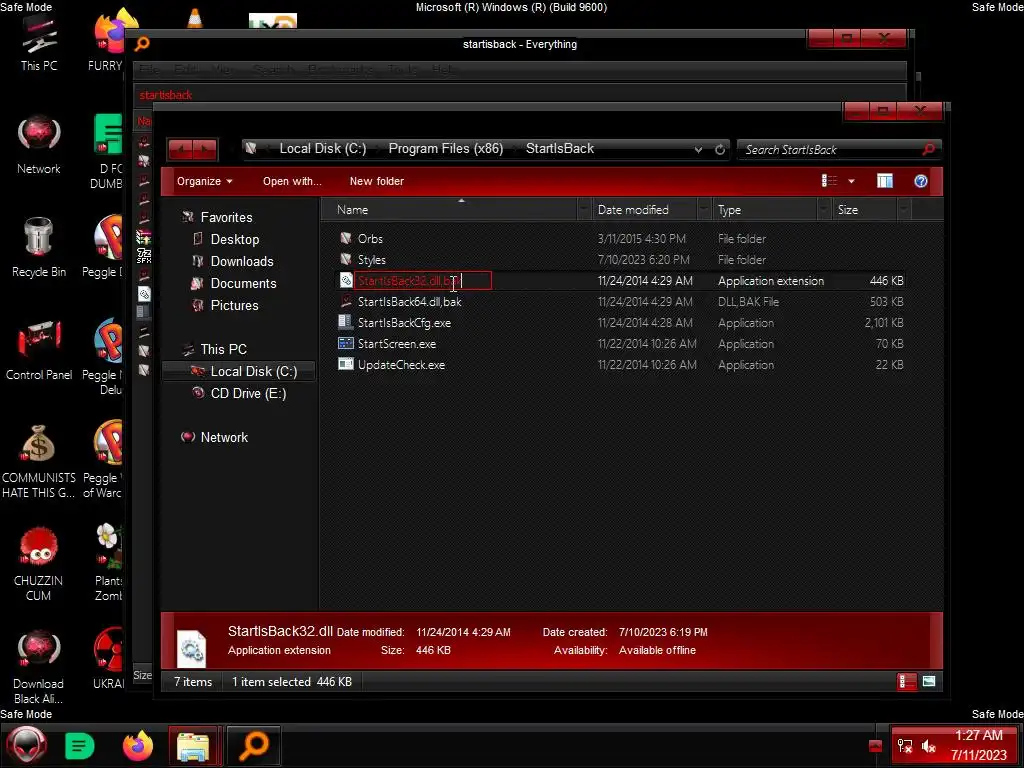Viewport: 1024px width, 768px height.
Task: Select CD Drive (E:) in navigation pane
Action: [248, 393]
